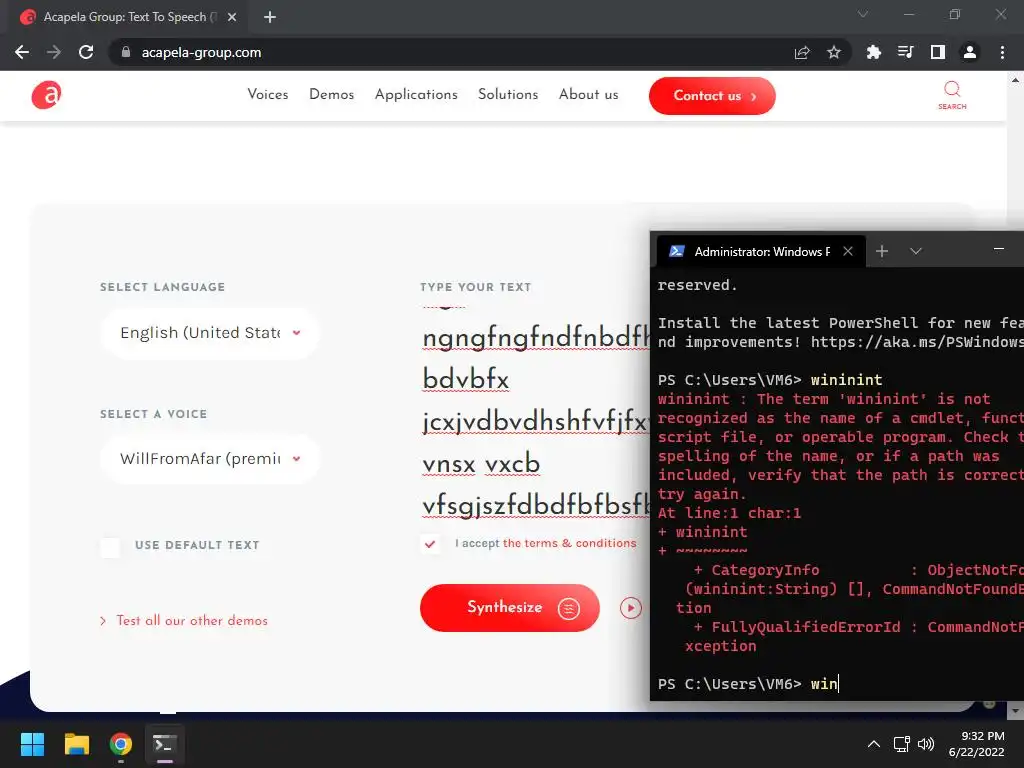This screenshot has width=1024, height=768.
Task: Click the browser forward arrow
Action: point(54,52)
